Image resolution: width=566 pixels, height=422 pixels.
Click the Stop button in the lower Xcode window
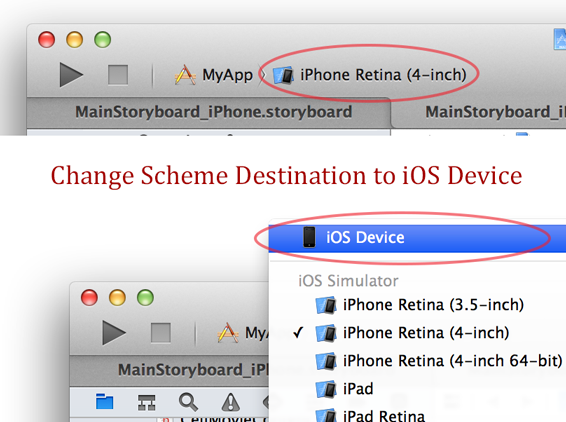coord(161,332)
